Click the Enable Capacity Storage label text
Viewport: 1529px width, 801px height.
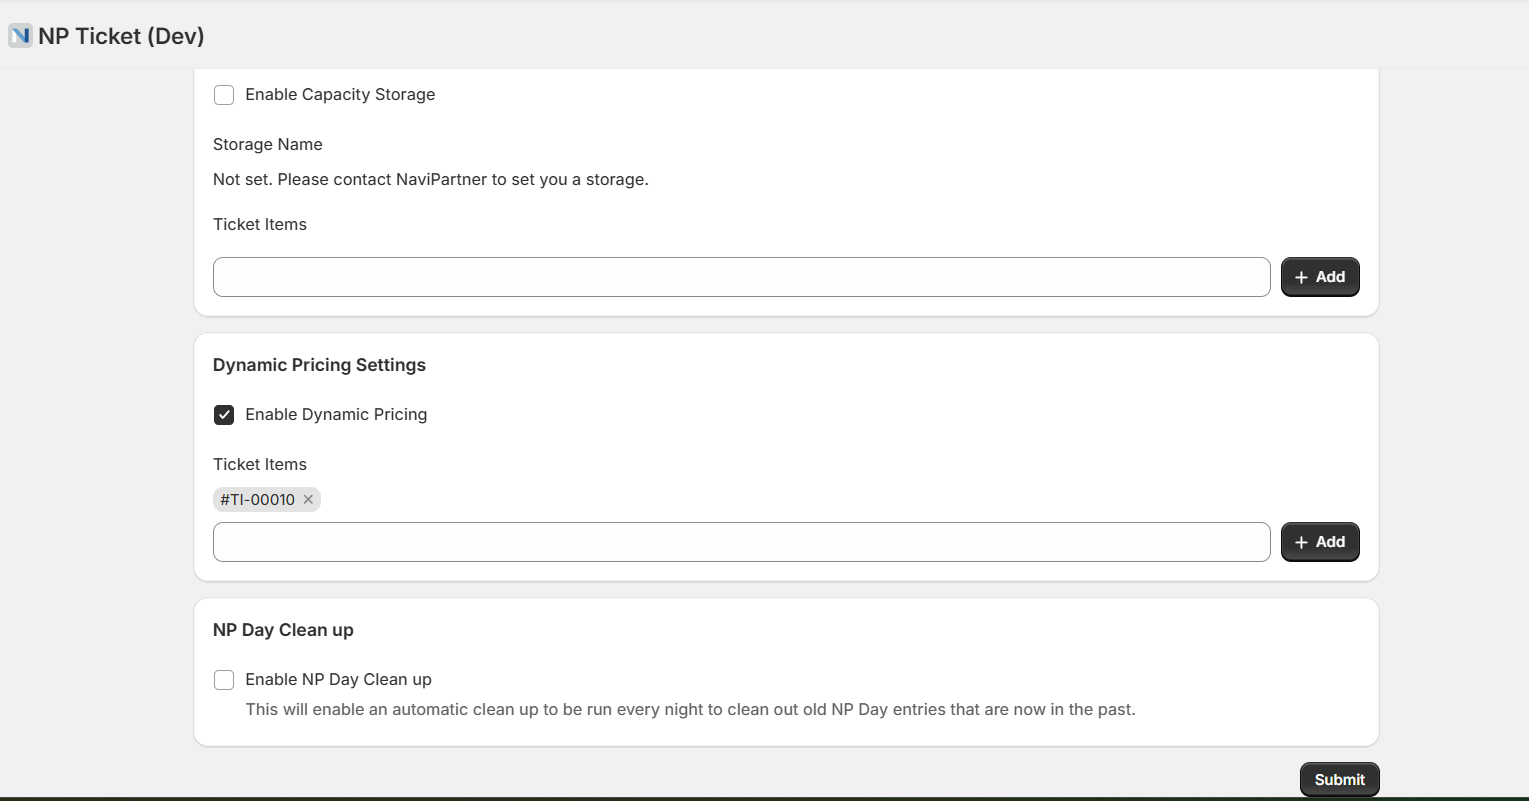340,95
